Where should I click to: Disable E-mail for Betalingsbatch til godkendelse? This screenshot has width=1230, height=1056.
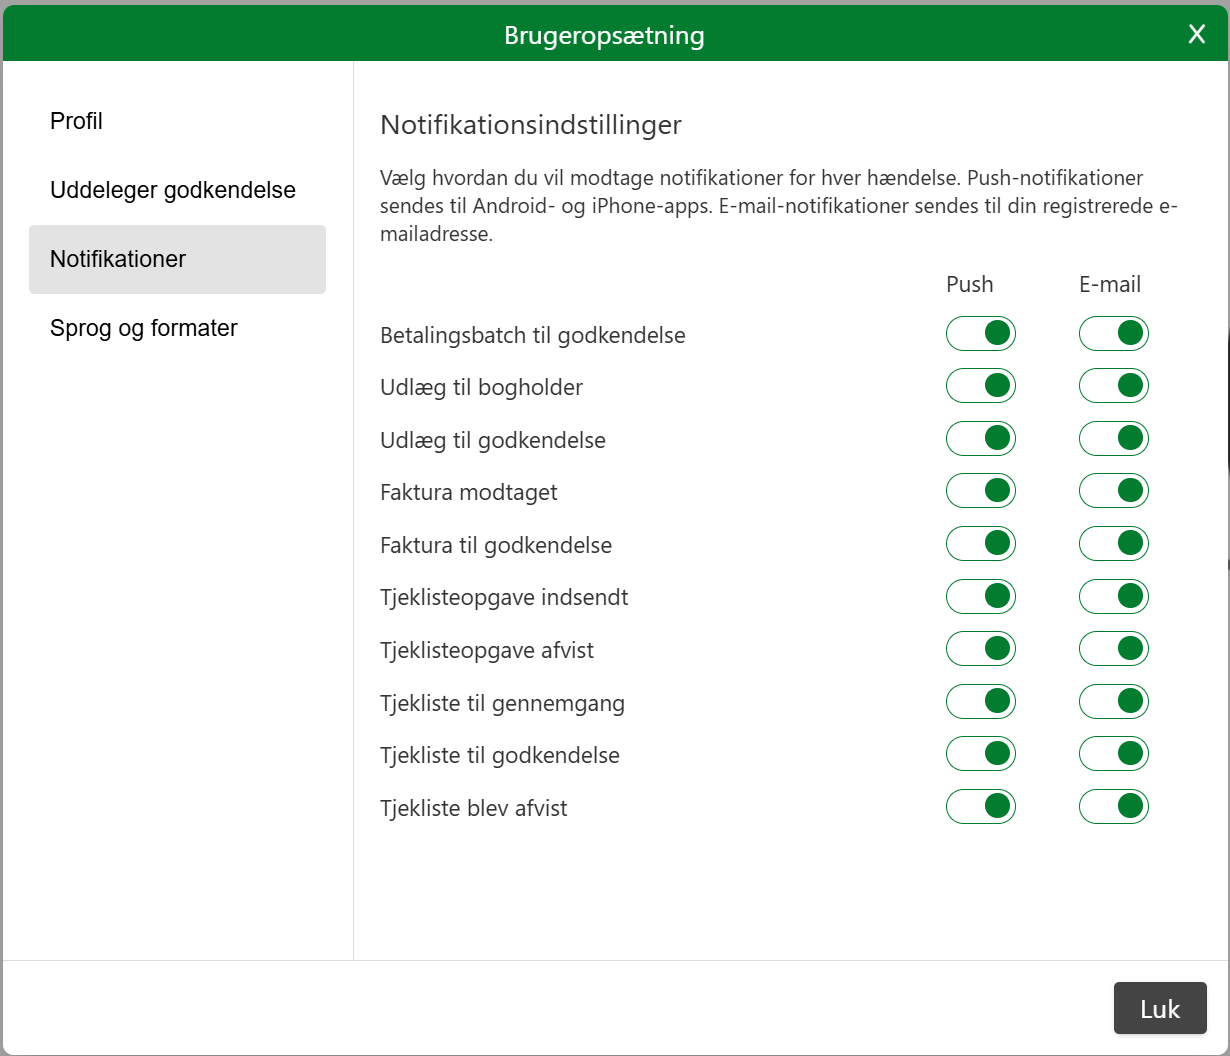tap(1114, 333)
